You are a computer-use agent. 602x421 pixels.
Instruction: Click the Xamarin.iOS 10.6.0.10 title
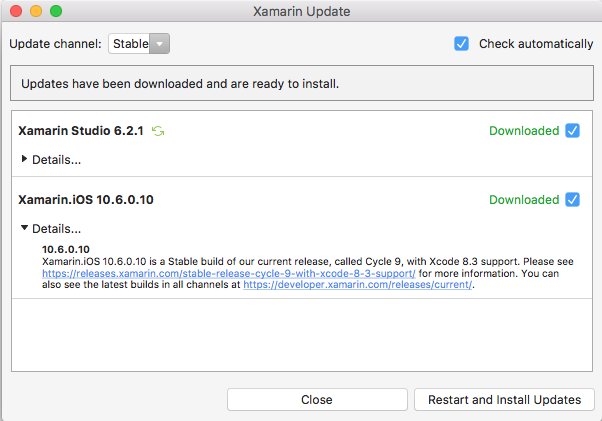tap(86, 200)
